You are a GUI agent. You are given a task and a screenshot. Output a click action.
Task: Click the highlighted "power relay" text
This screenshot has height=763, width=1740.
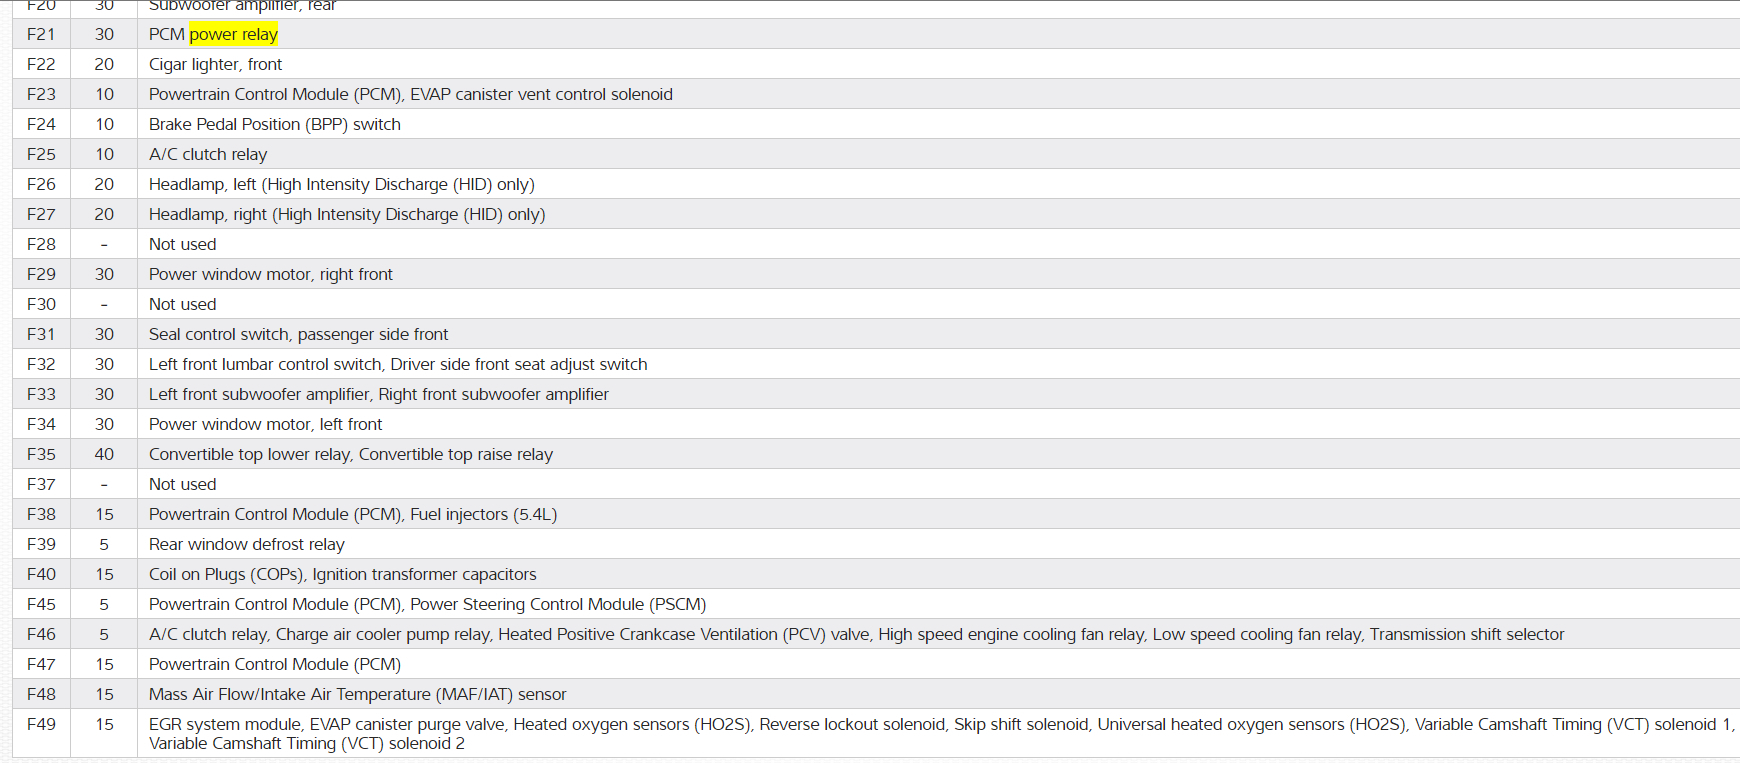tap(233, 34)
